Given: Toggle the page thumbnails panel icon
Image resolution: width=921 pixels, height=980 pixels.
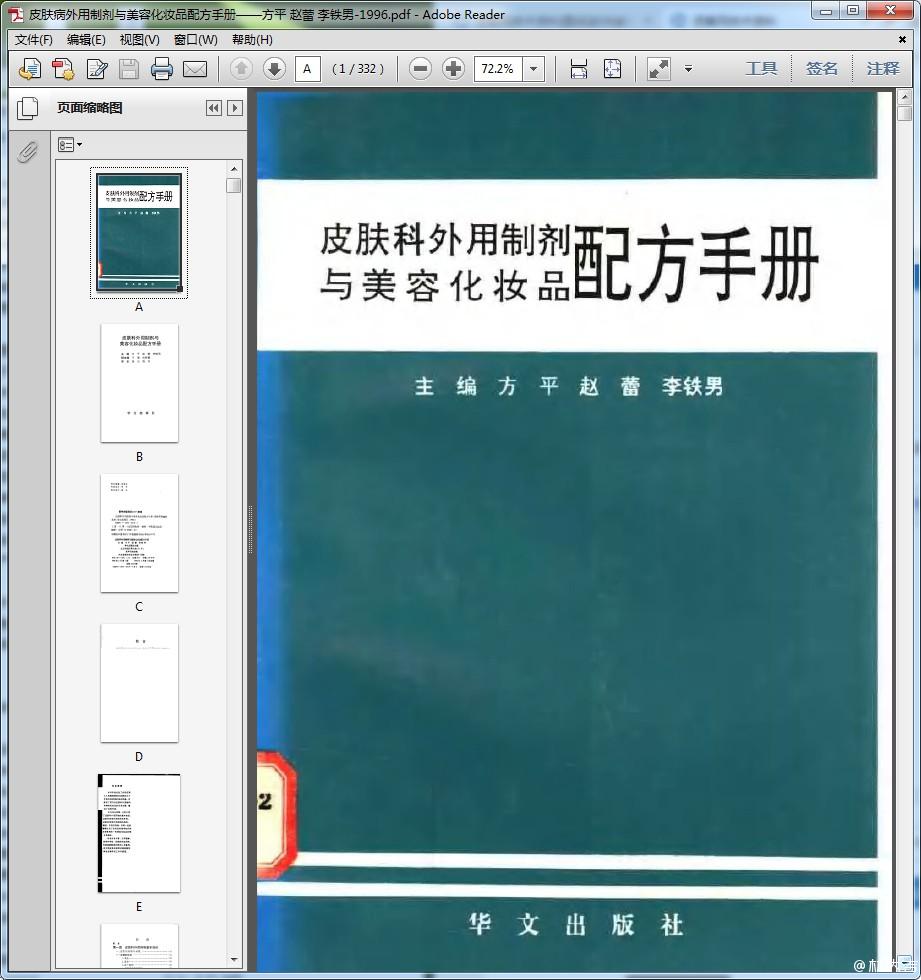Looking at the screenshot, I should tap(27, 108).
